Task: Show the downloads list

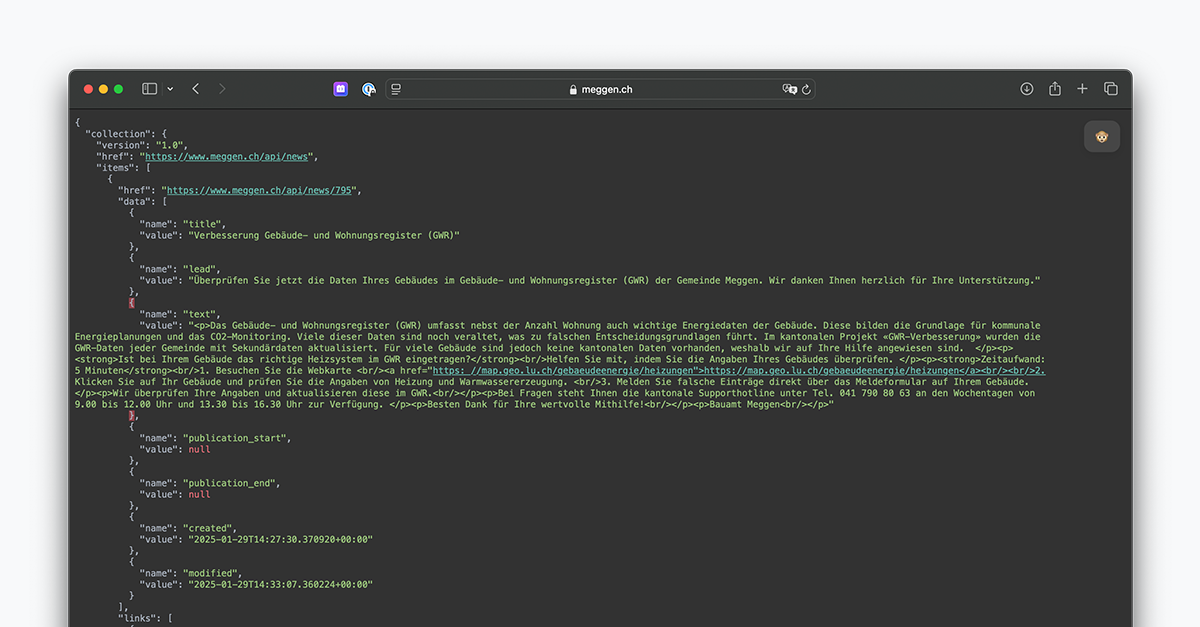Action: pyautogui.click(x=1026, y=89)
